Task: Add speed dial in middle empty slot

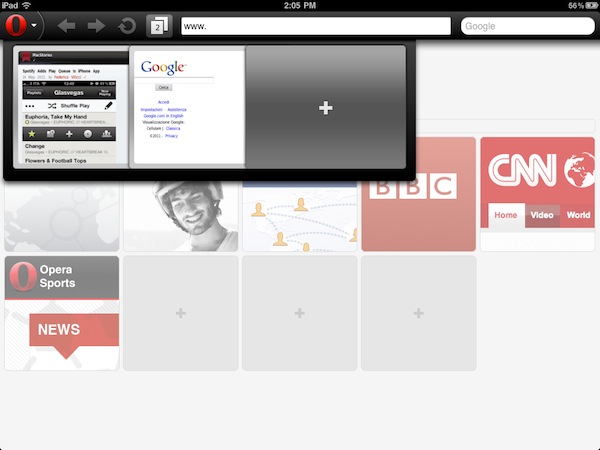Action: pyautogui.click(x=300, y=313)
